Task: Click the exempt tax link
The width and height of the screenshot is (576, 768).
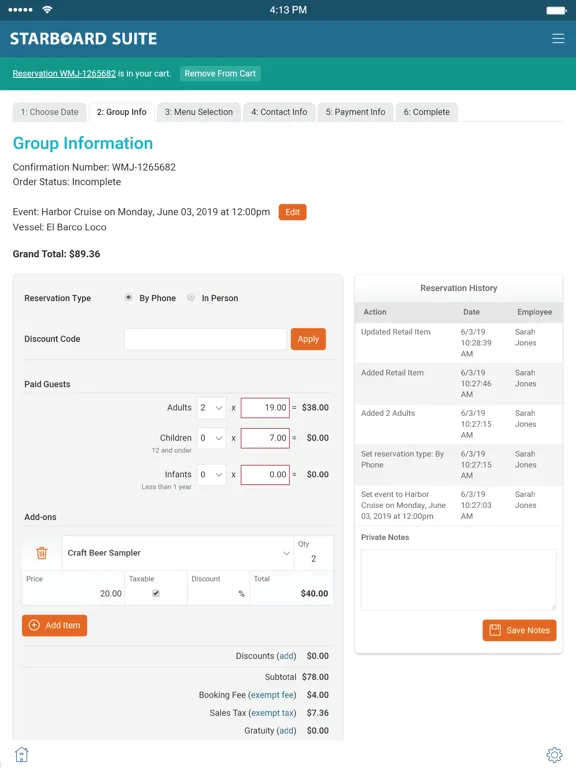Action: (x=272, y=713)
